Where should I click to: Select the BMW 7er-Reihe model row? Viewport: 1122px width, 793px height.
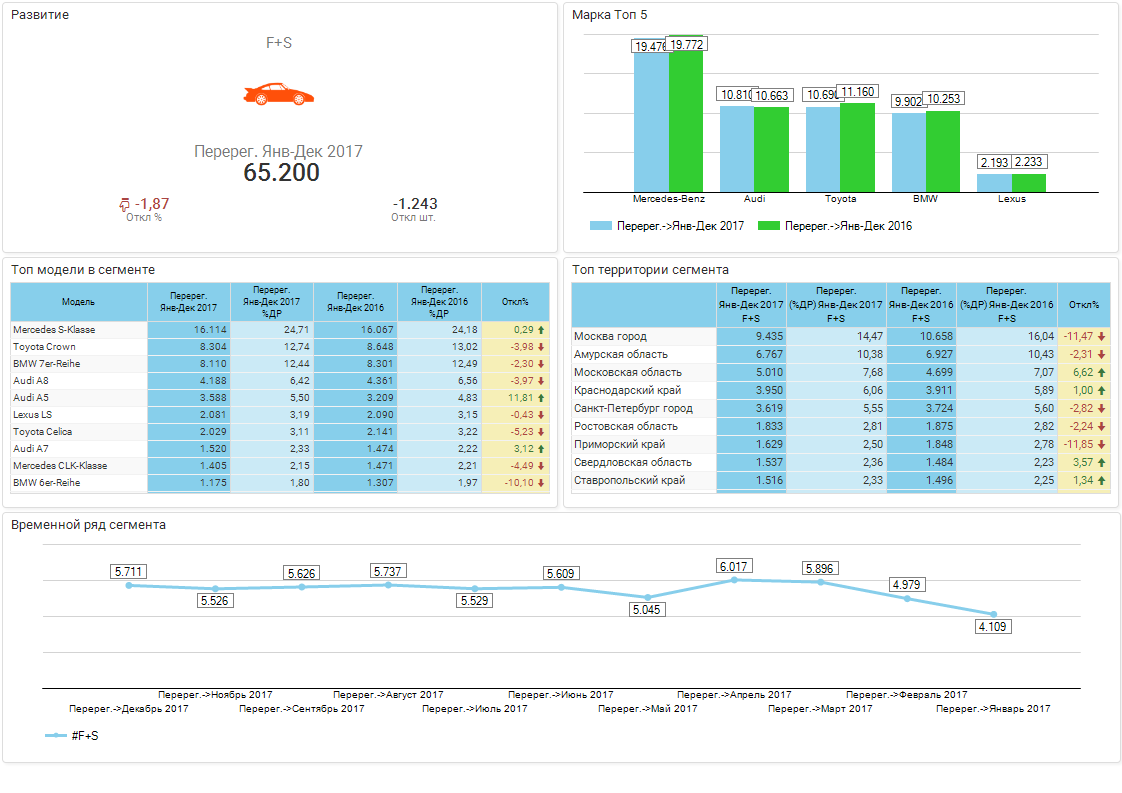pyautogui.click(x=78, y=364)
